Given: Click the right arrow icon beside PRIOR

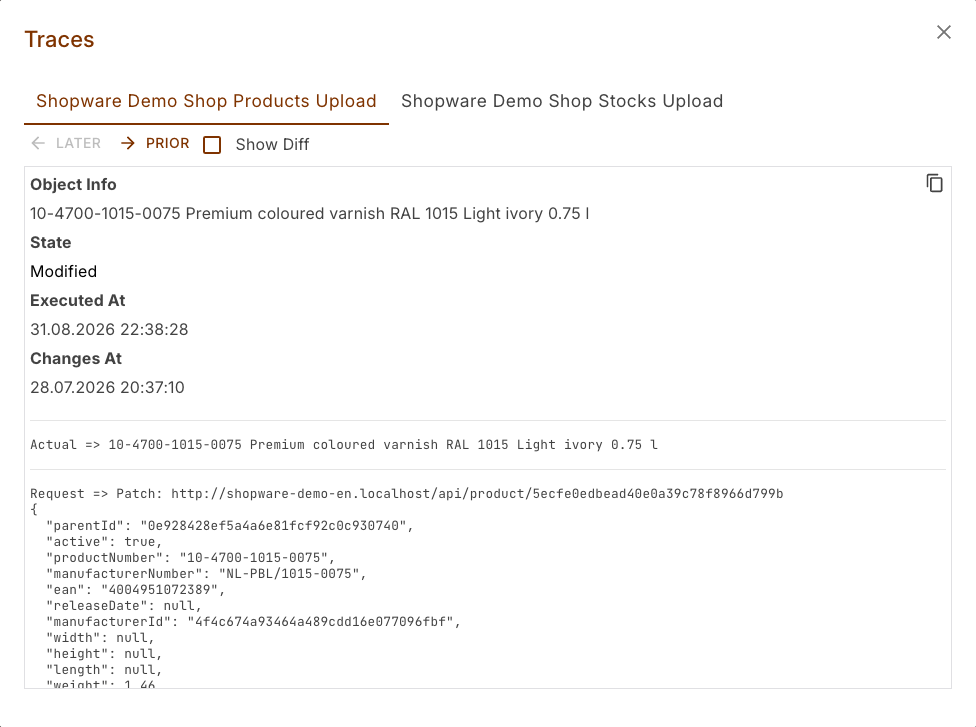Looking at the screenshot, I should pyautogui.click(x=128, y=143).
